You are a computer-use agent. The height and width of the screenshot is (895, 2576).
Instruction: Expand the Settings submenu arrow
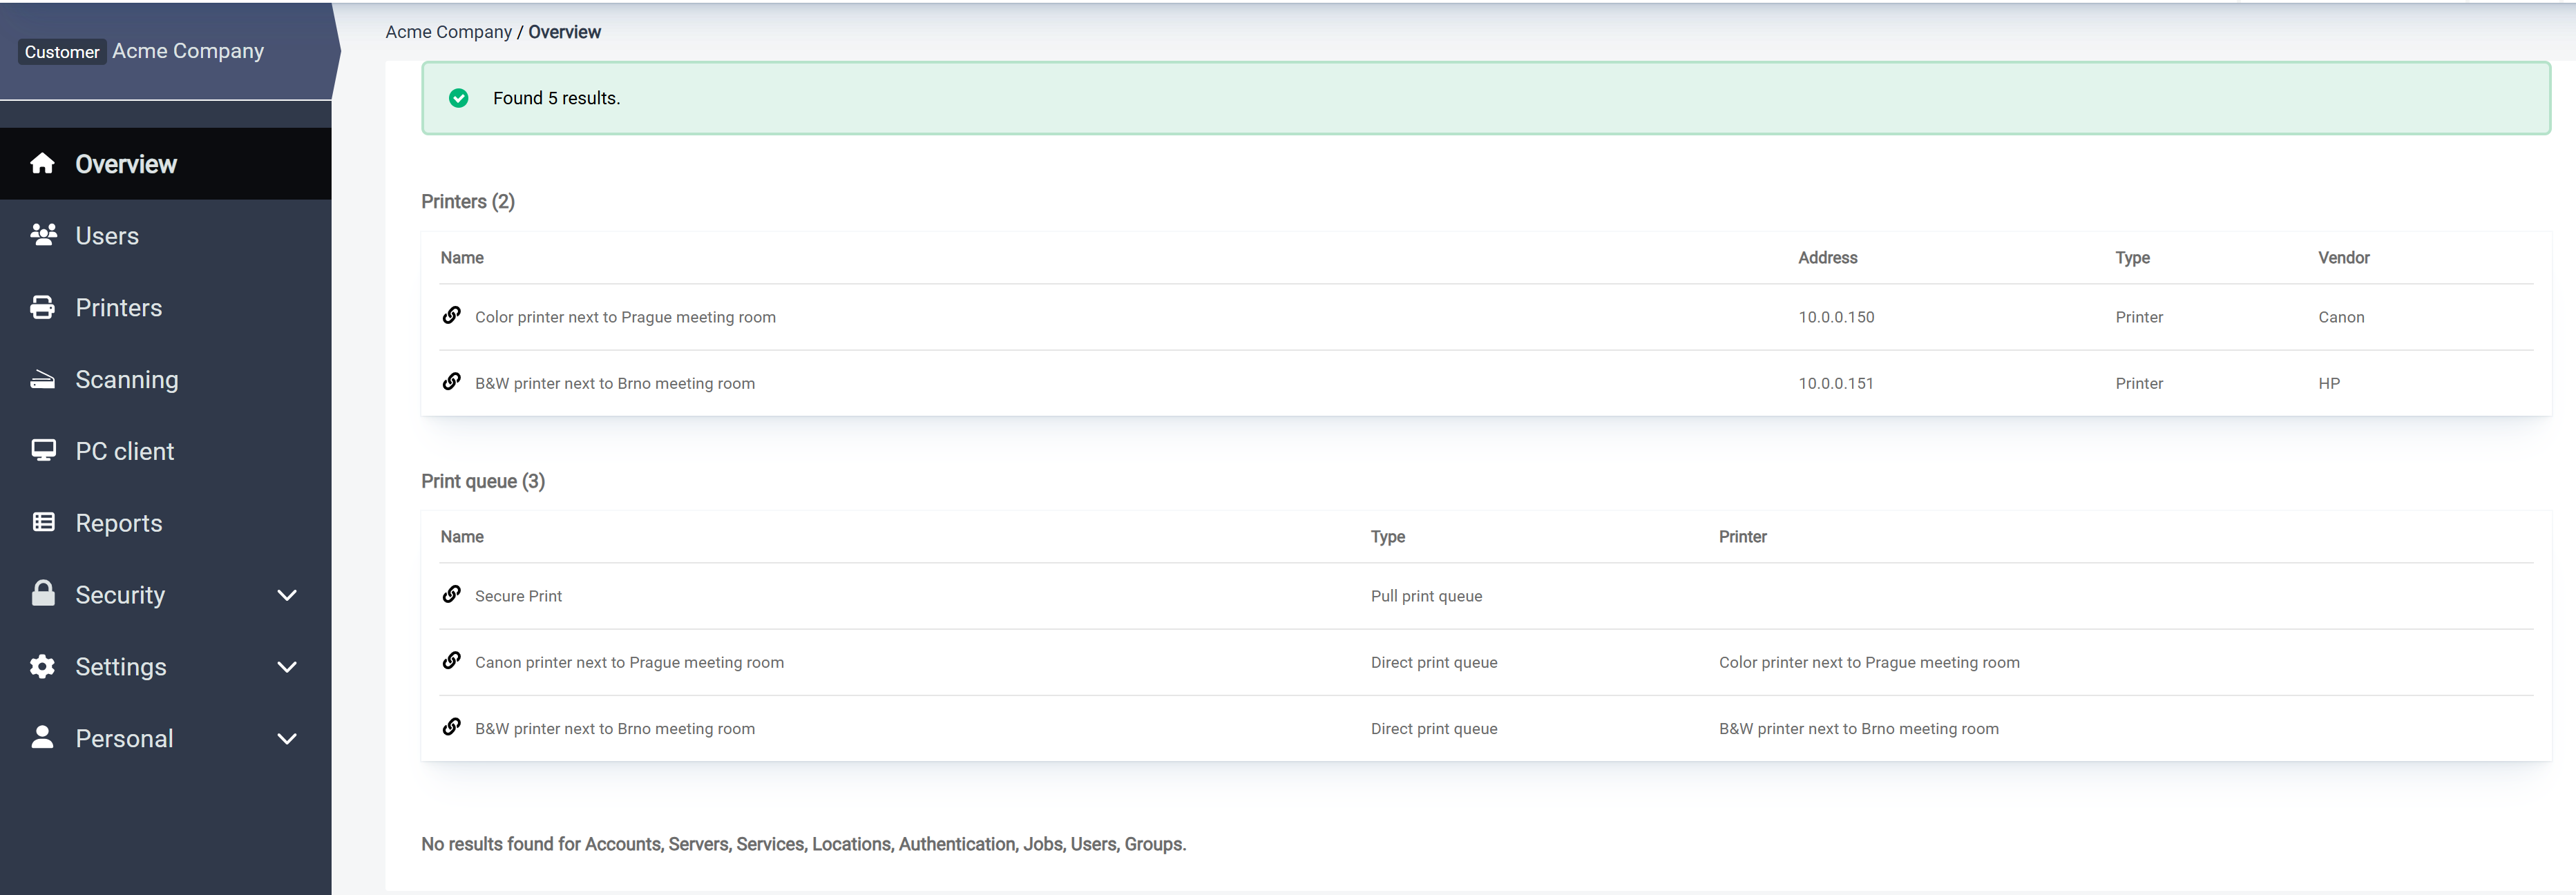[x=287, y=667]
